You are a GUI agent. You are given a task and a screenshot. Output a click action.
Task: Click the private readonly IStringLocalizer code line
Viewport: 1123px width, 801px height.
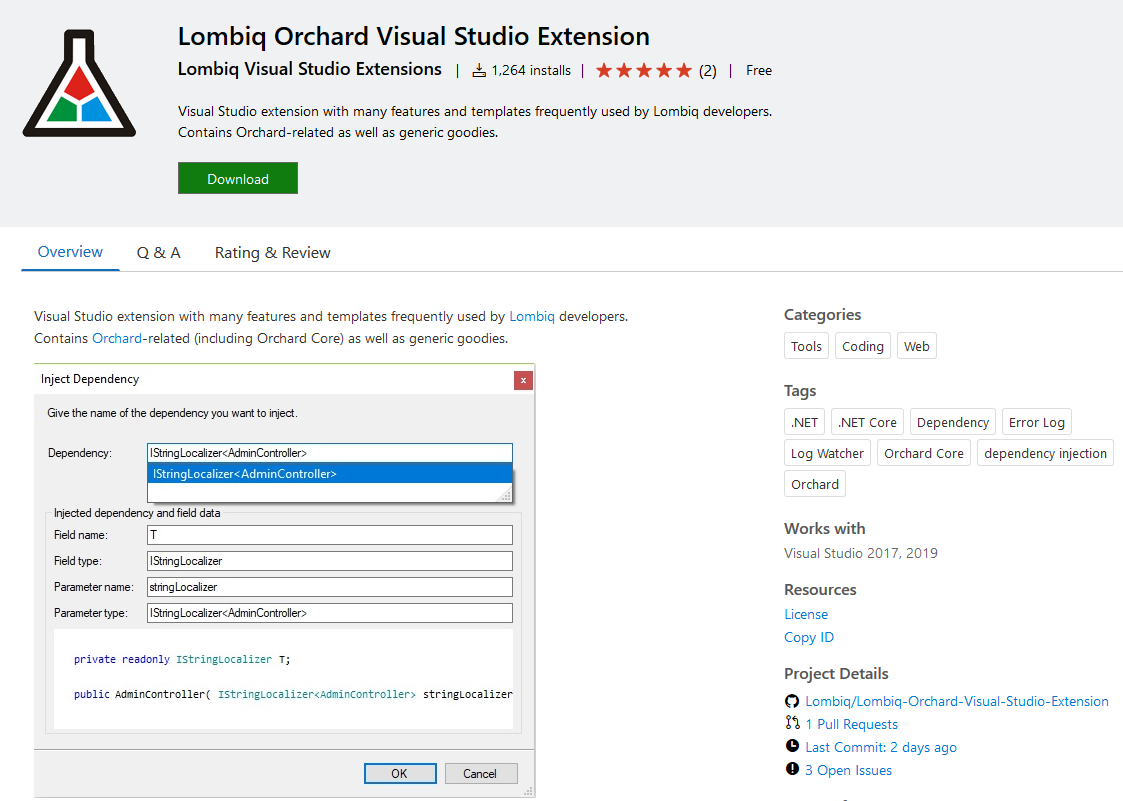click(x=182, y=659)
